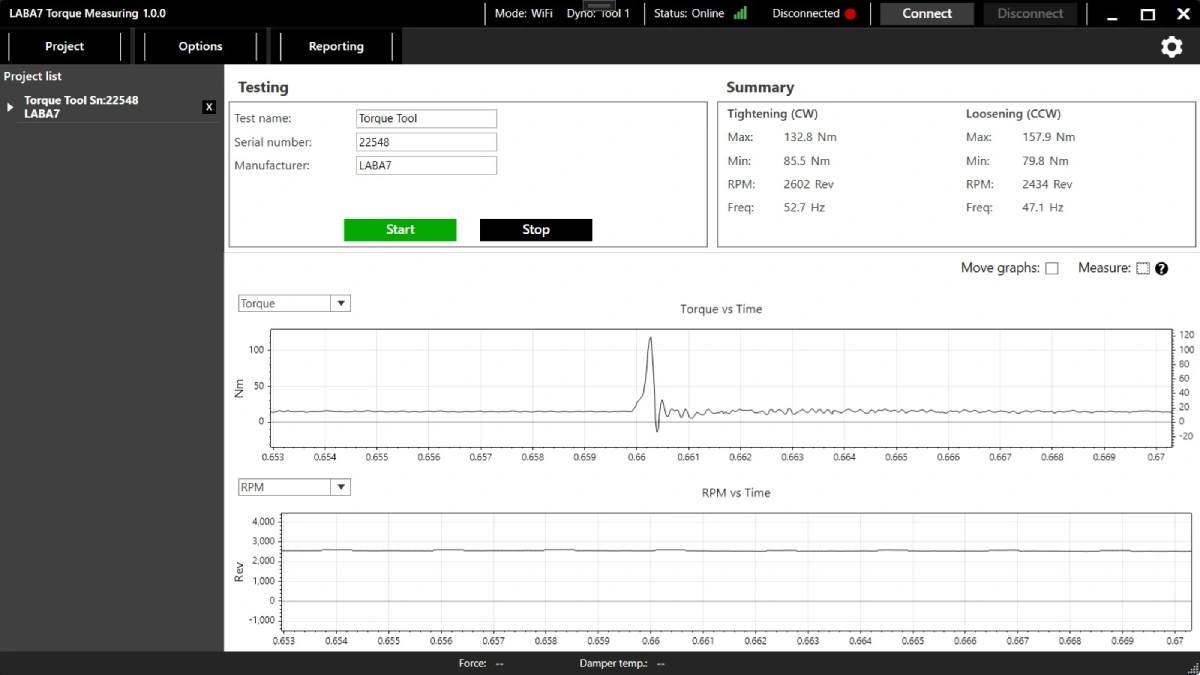Open the Options menu
This screenshot has width=1200, height=675.
(200, 46)
